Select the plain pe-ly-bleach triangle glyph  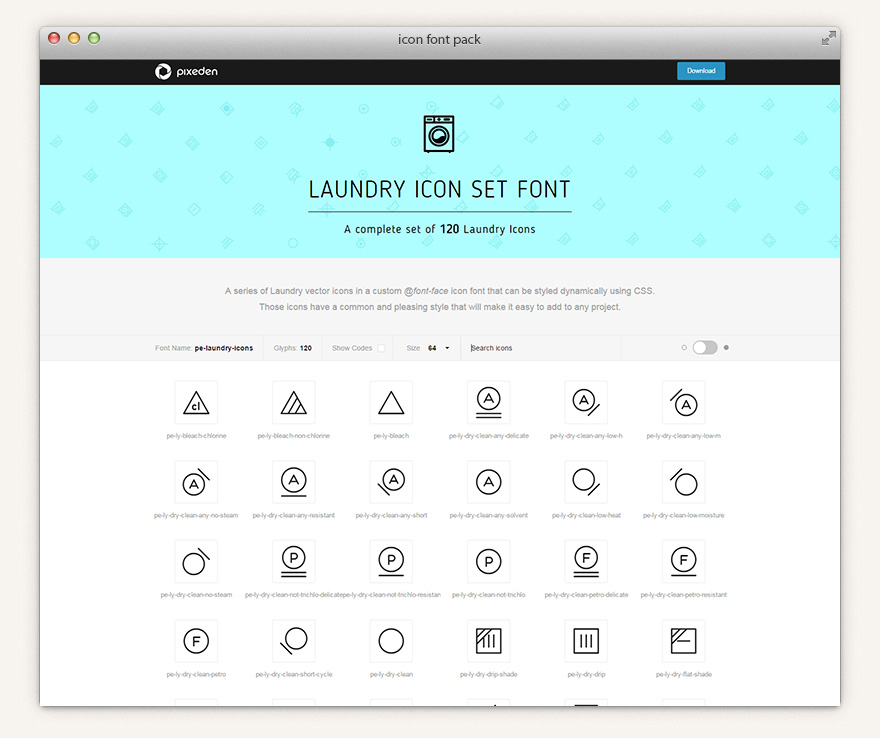click(391, 401)
